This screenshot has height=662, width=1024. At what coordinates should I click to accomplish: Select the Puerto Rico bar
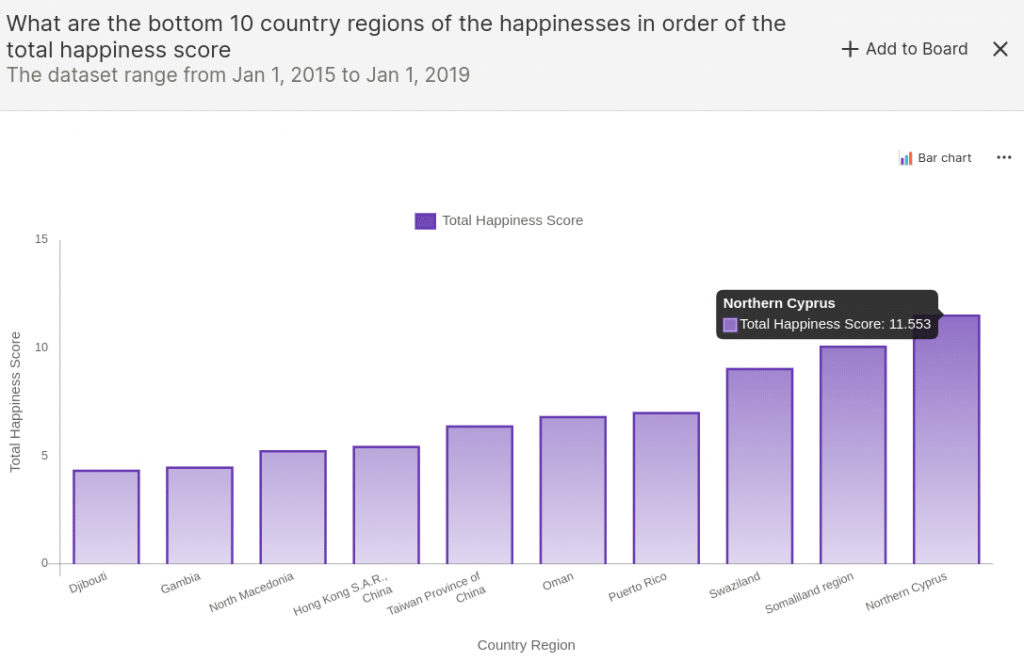coord(666,488)
